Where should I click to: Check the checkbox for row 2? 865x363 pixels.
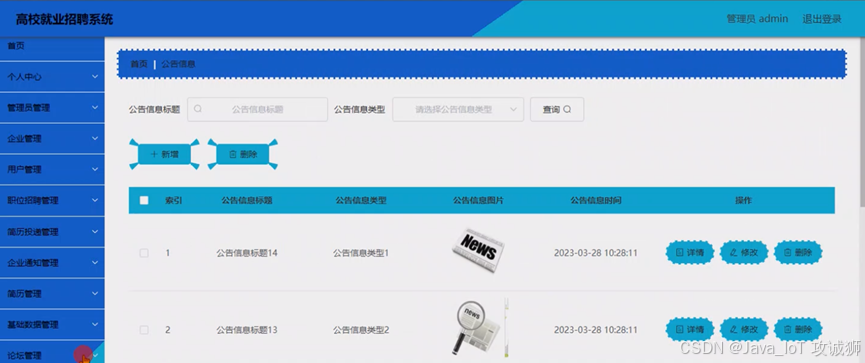pos(144,330)
